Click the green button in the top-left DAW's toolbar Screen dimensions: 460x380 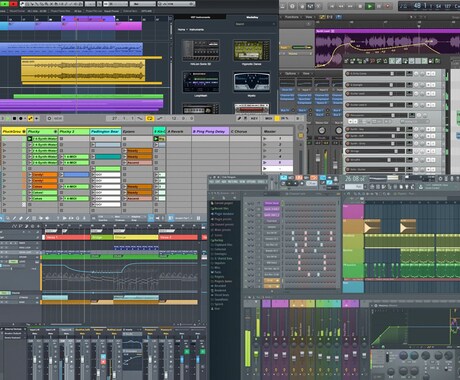click(x=5, y=4)
